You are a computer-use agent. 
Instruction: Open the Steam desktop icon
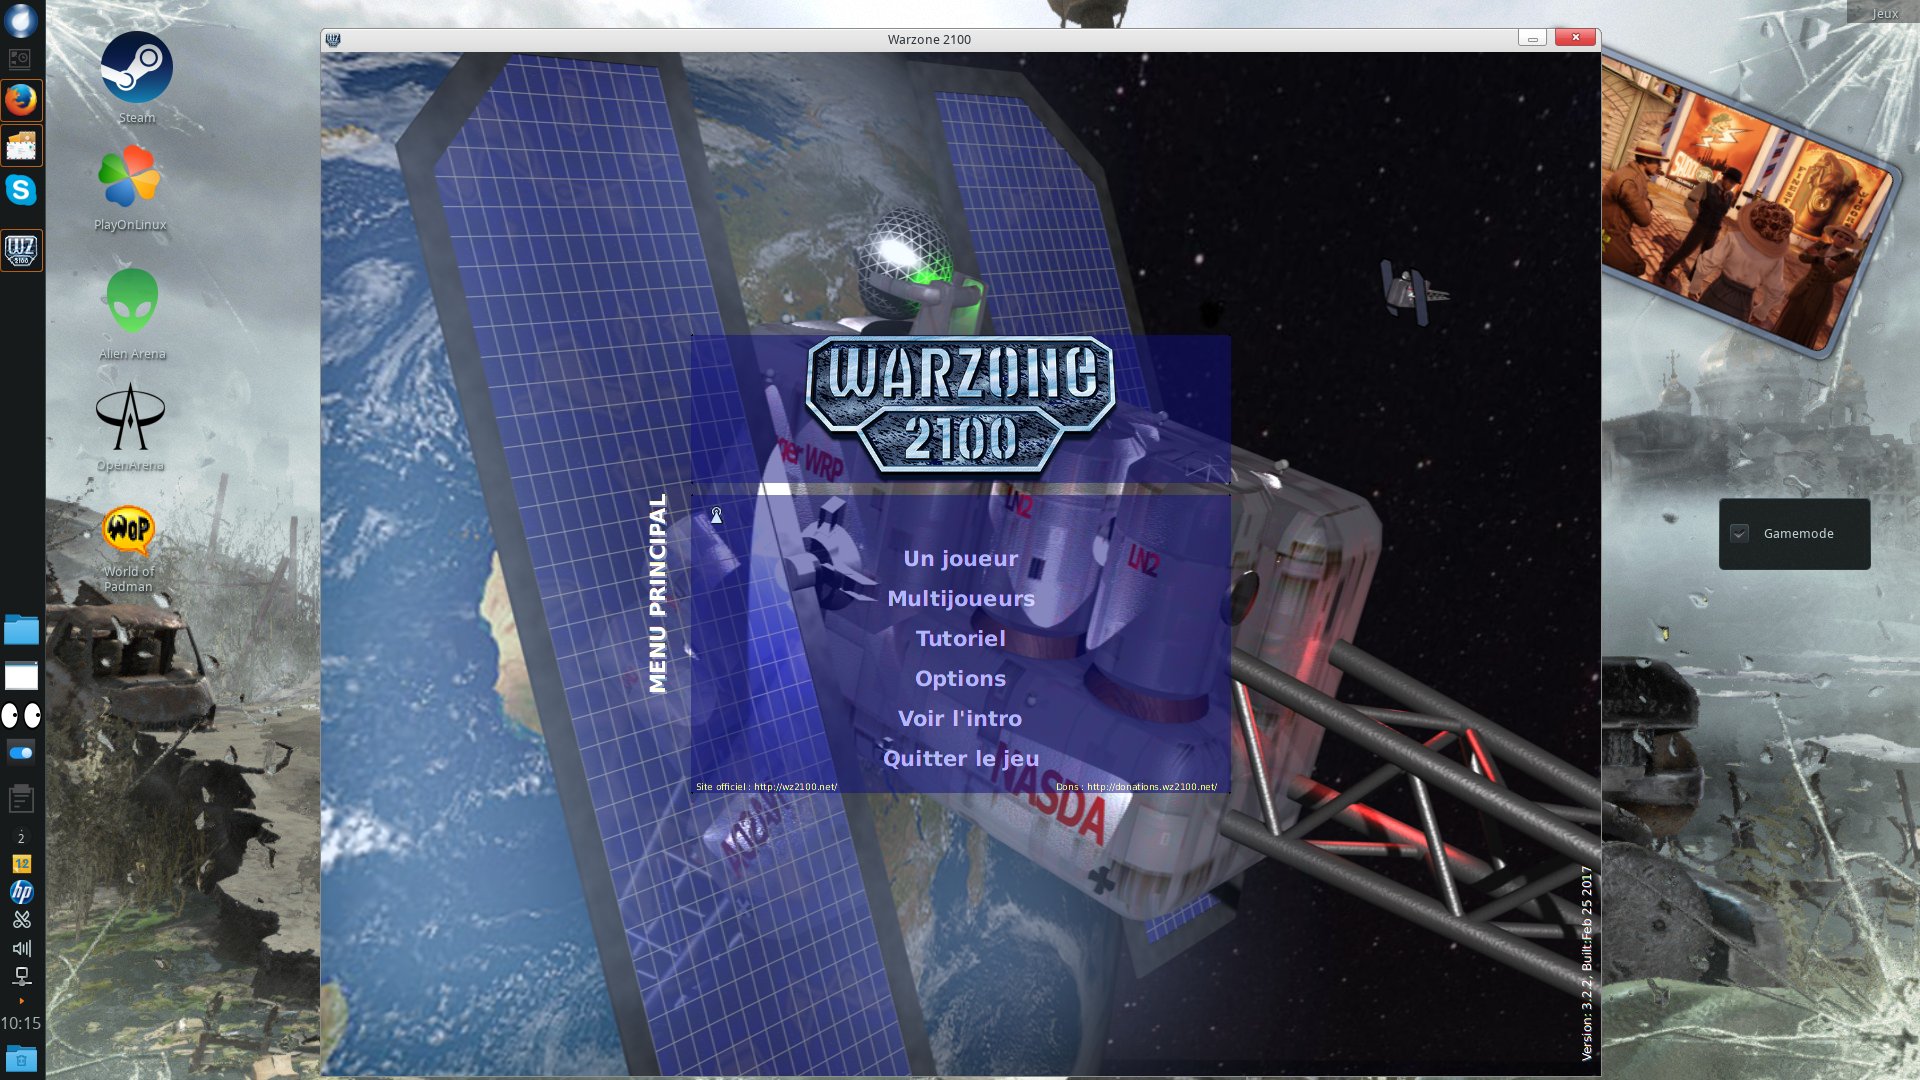tap(137, 68)
